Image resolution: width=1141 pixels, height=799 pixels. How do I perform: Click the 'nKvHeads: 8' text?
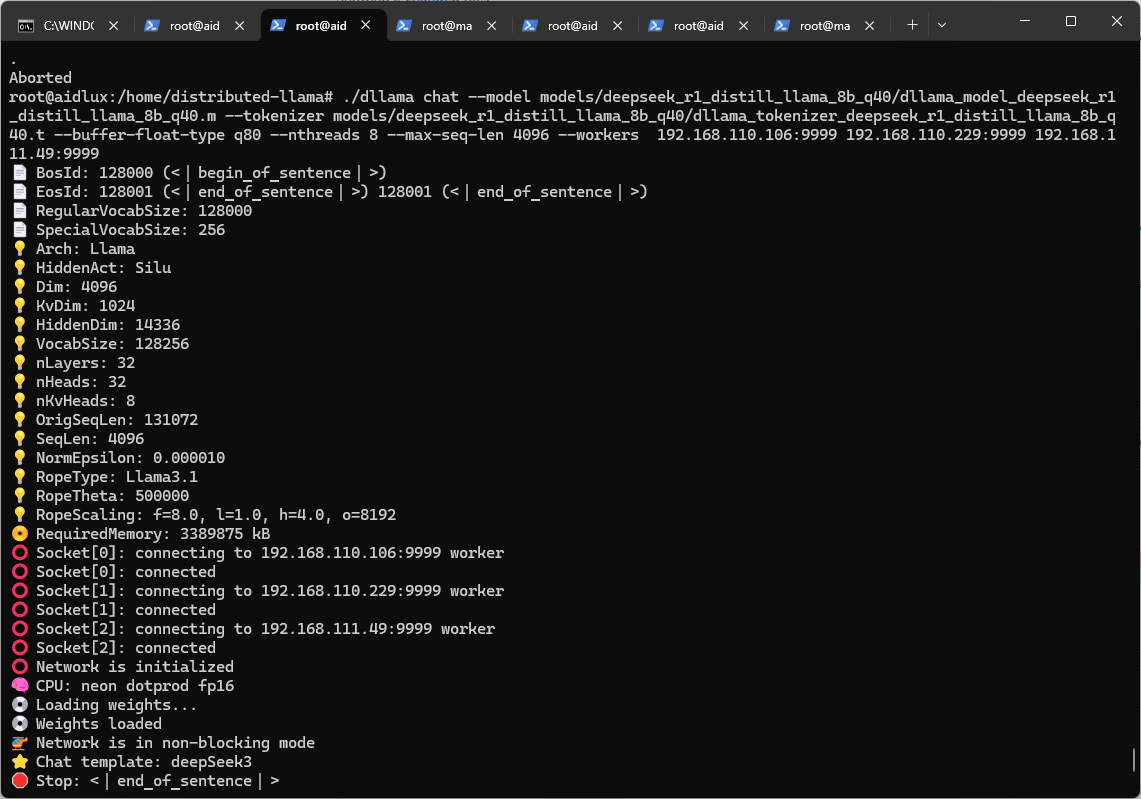(x=85, y=400)
